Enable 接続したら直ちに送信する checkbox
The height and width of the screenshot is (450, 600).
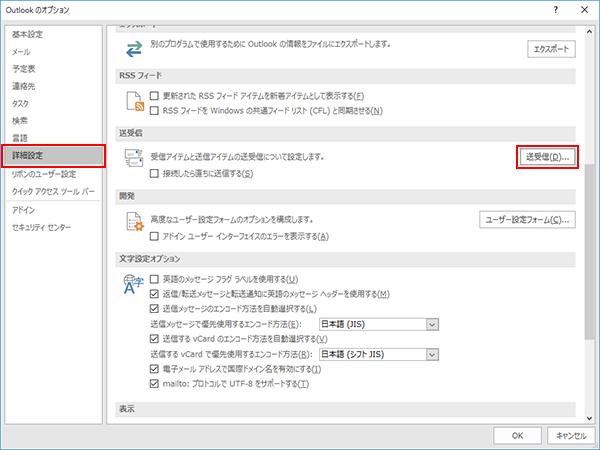154,173
